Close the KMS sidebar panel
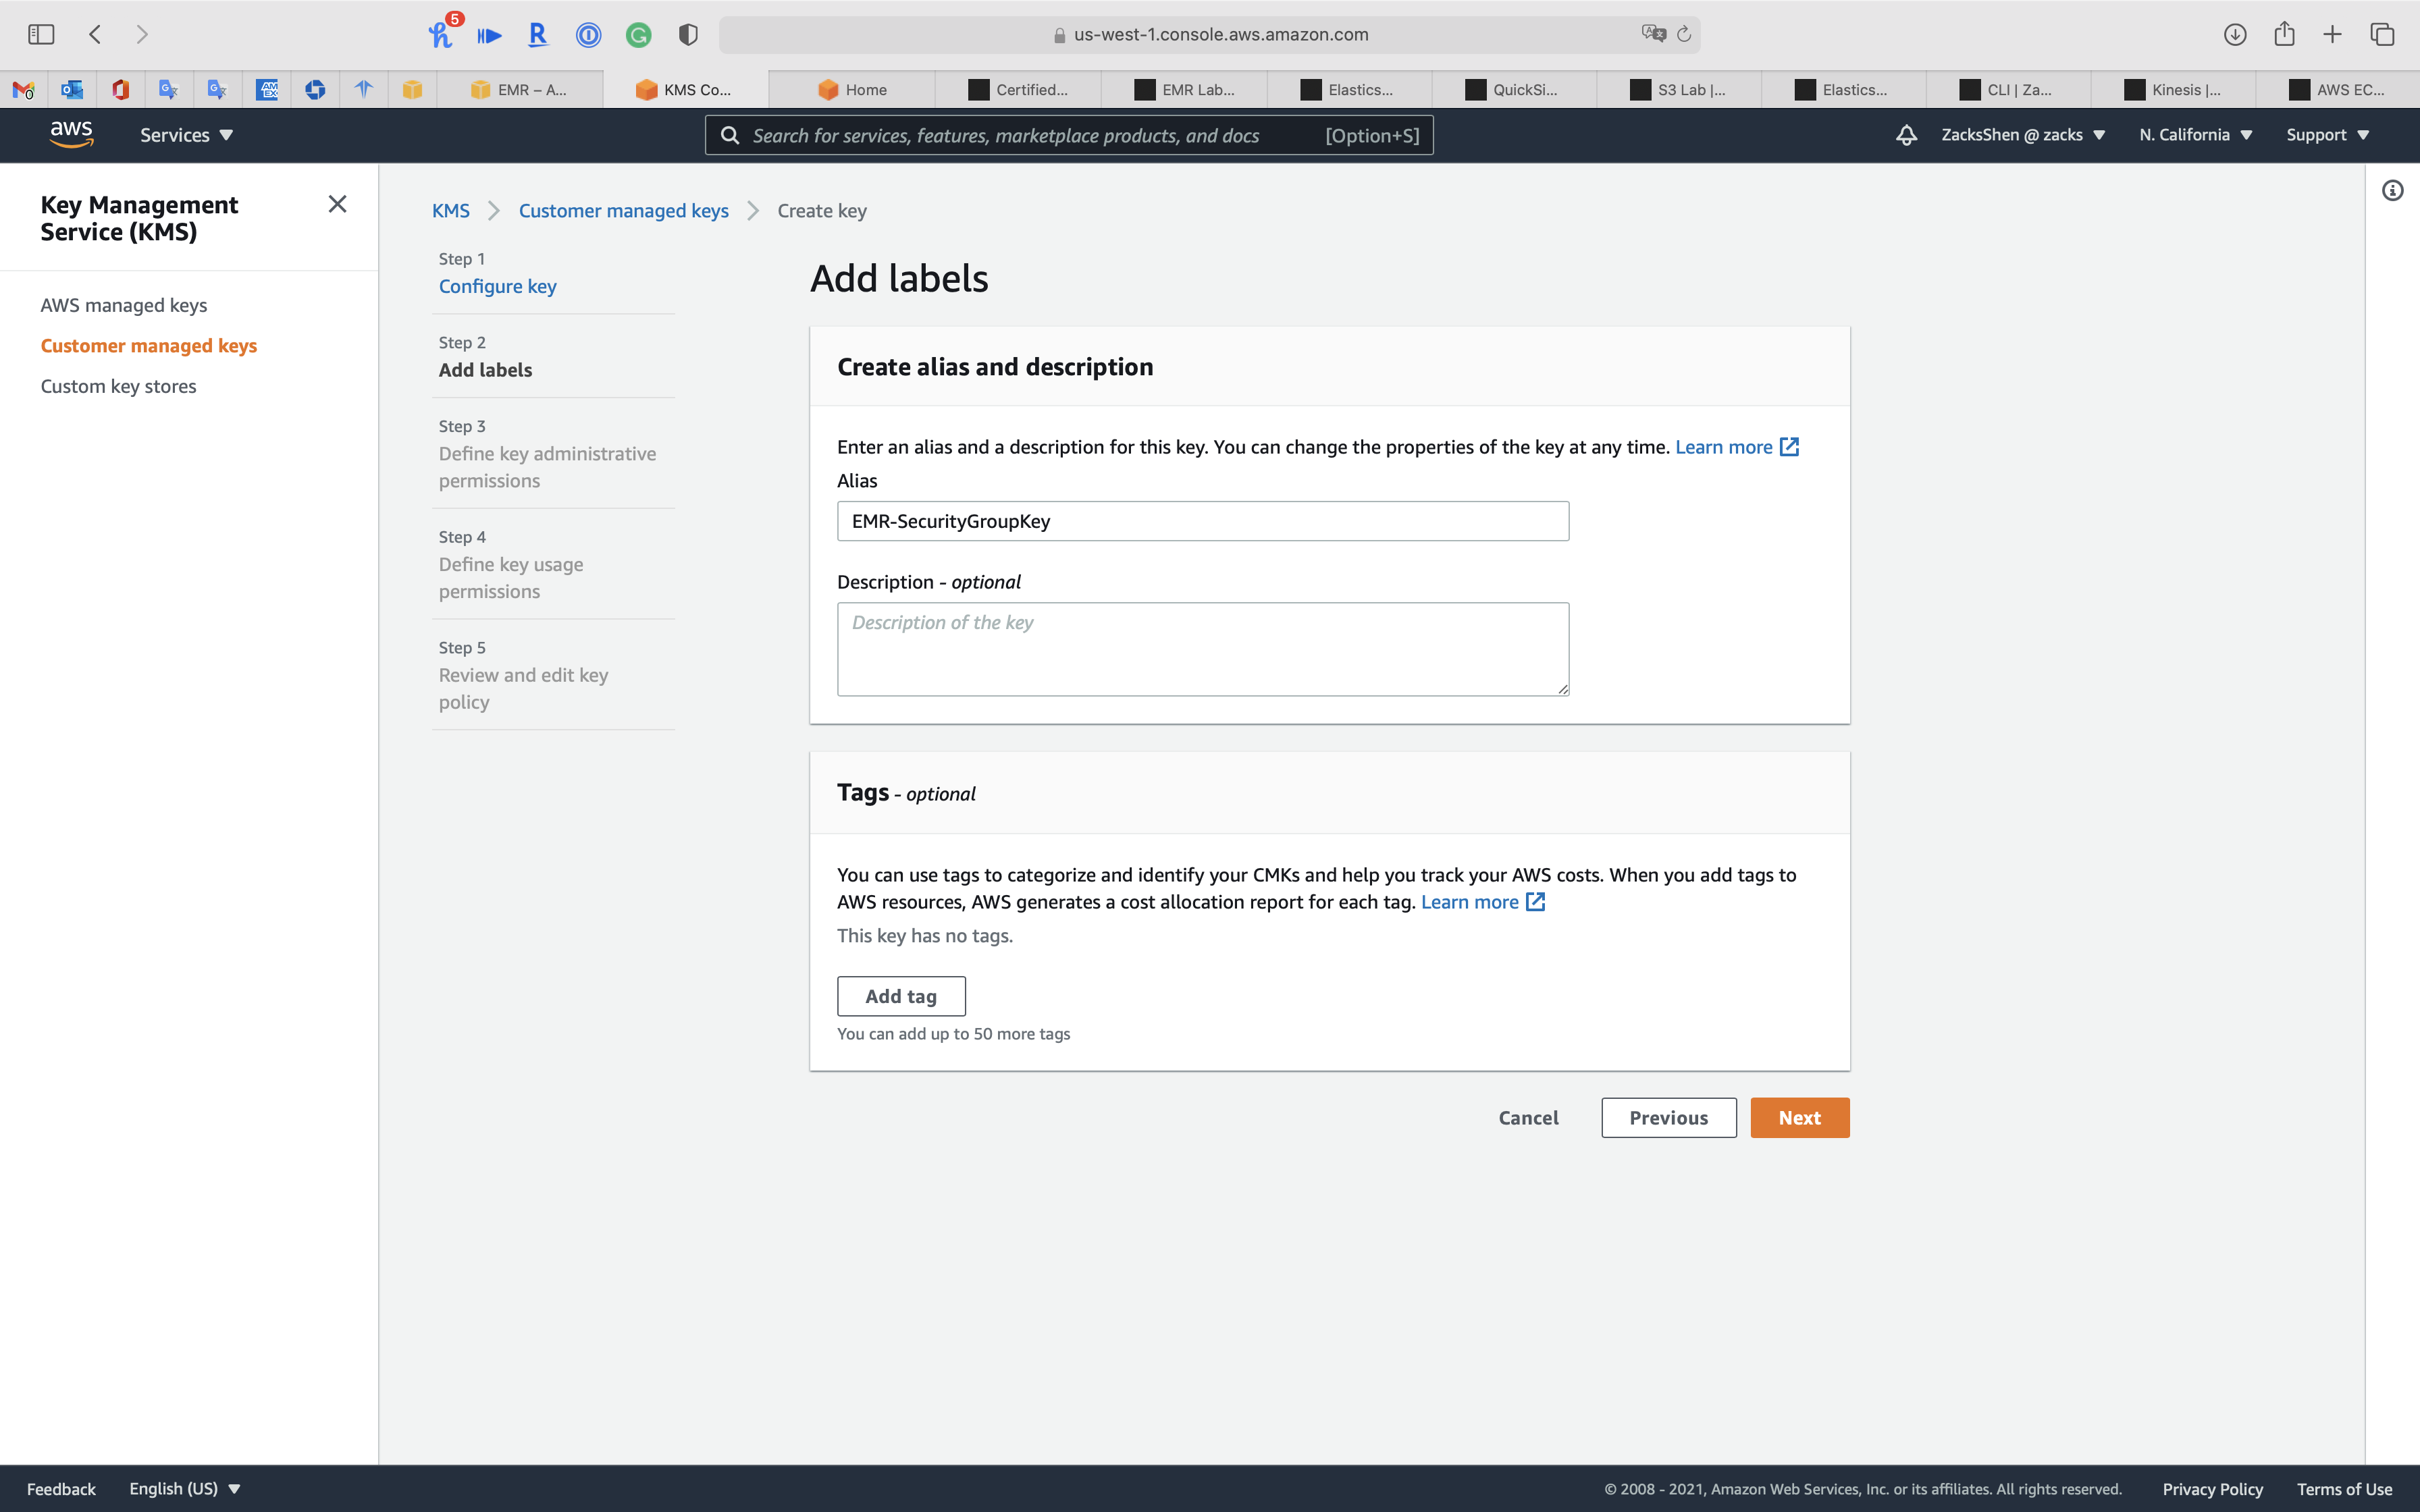This screenshot has width=2420, height=1512. coord(337,205)
